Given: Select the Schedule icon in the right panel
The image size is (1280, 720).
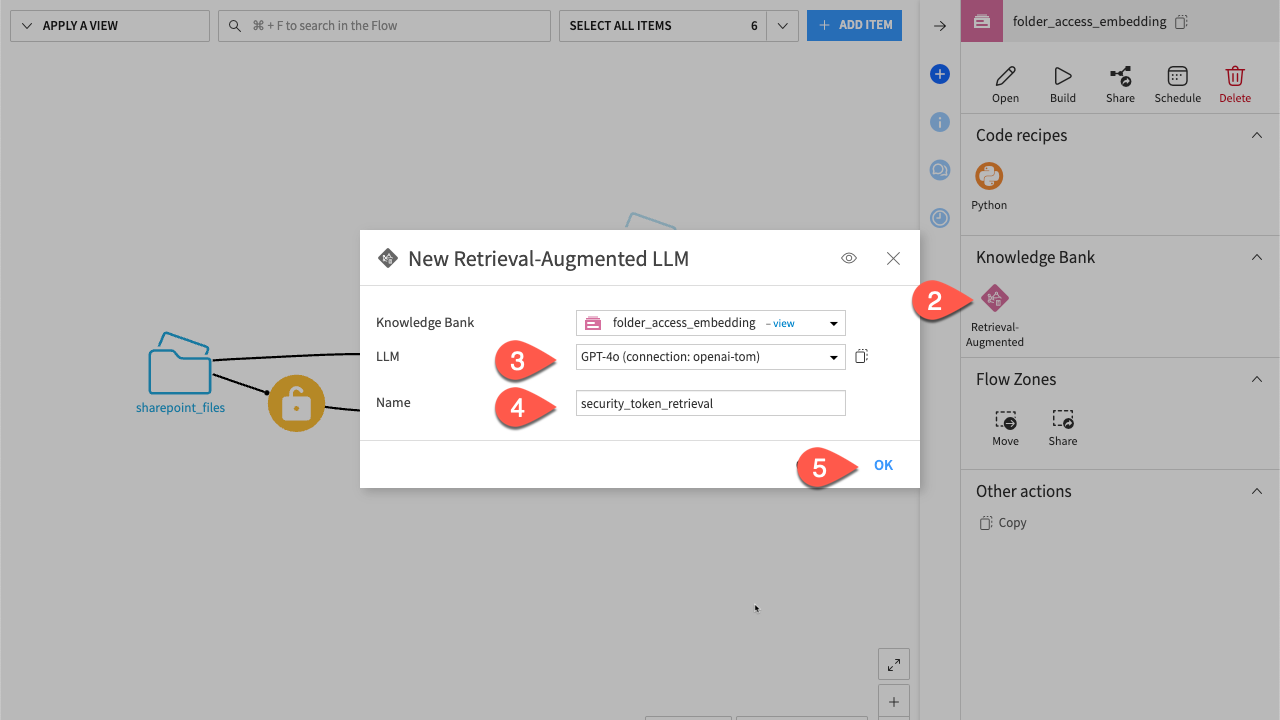Looking at the screenshot, I should 1177,82.
